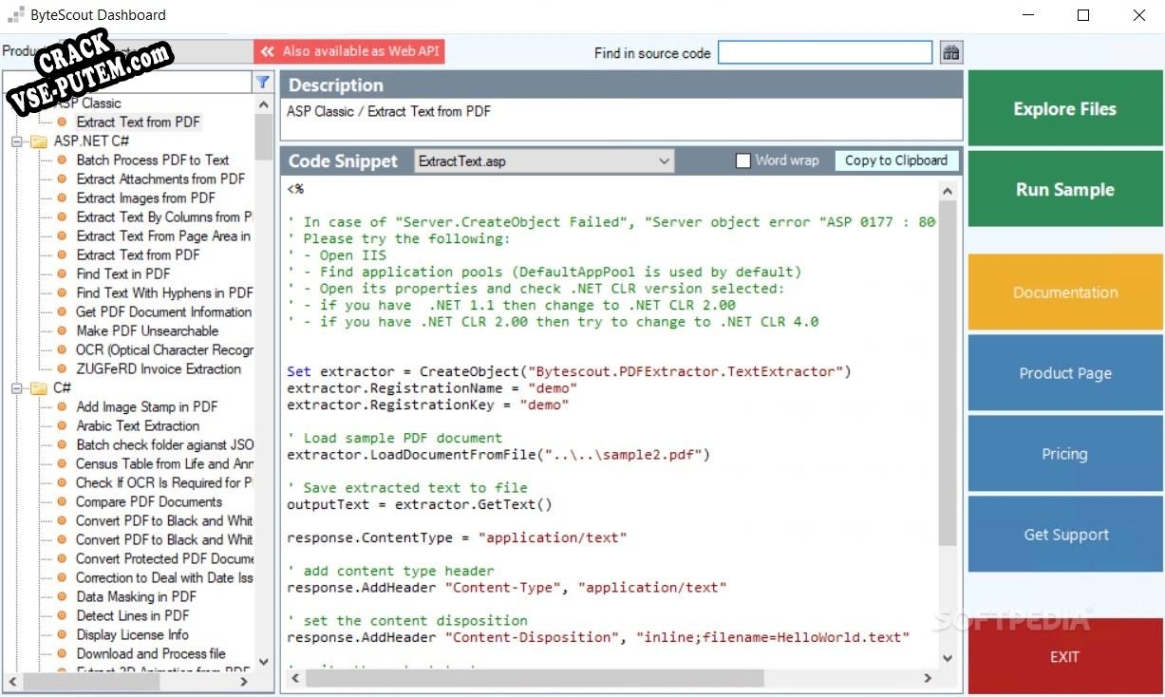Minimize the ByteScout Dashboard window
Viewport: 1165px width, 697px height.
click(1028, 15)
